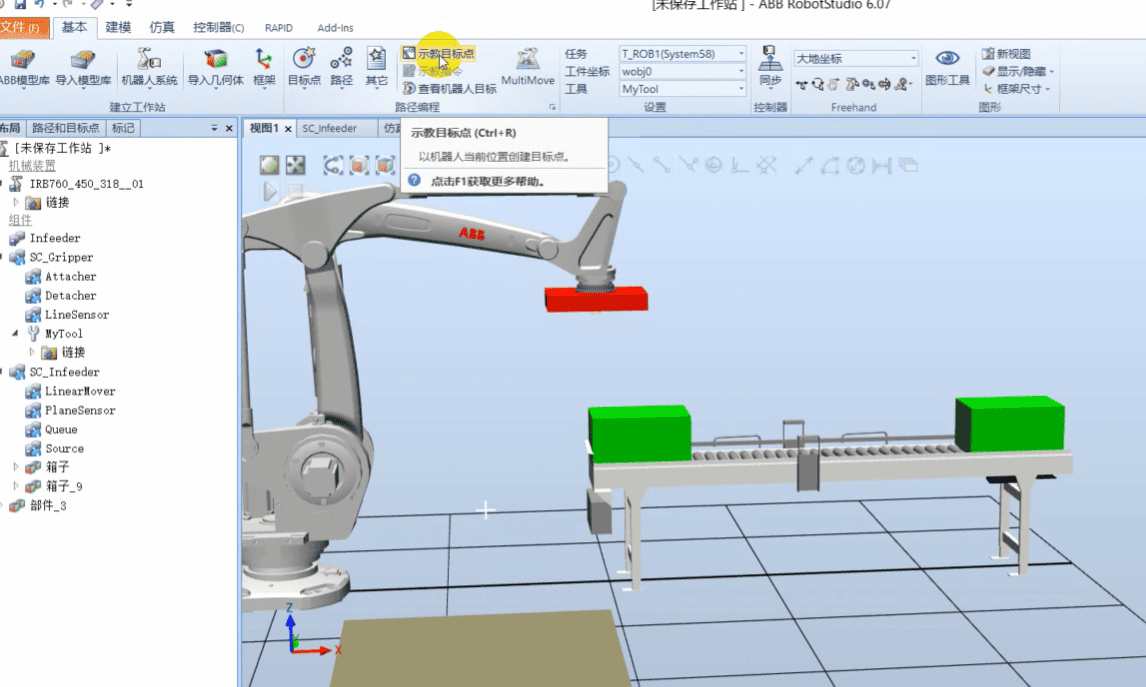
Task: Switch to the 控制器(C) ribbon tab
Action: click(218, 27)
